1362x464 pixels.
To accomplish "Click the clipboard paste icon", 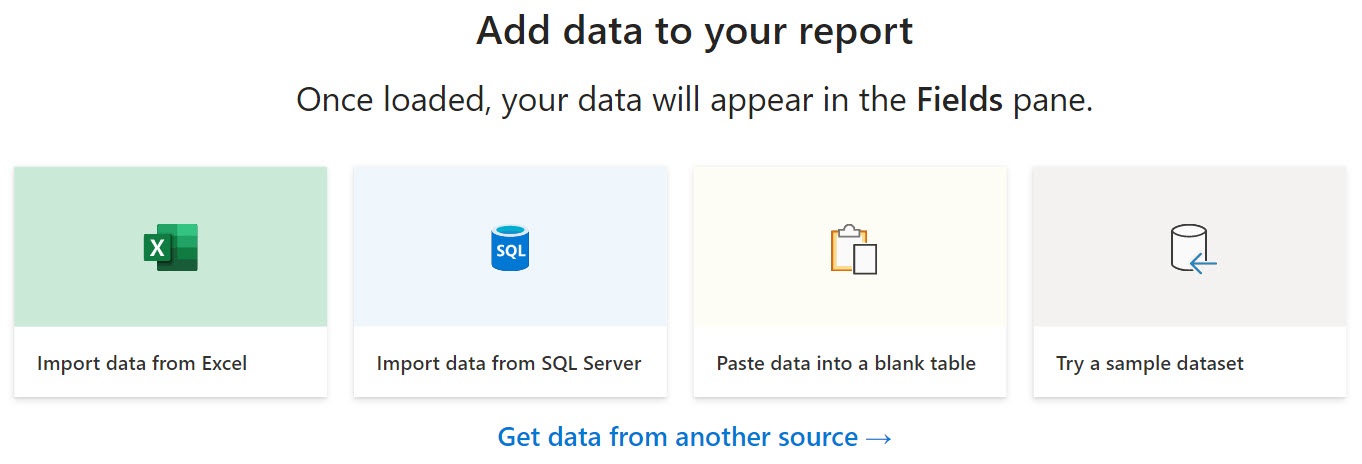I will tap(853, 249).
